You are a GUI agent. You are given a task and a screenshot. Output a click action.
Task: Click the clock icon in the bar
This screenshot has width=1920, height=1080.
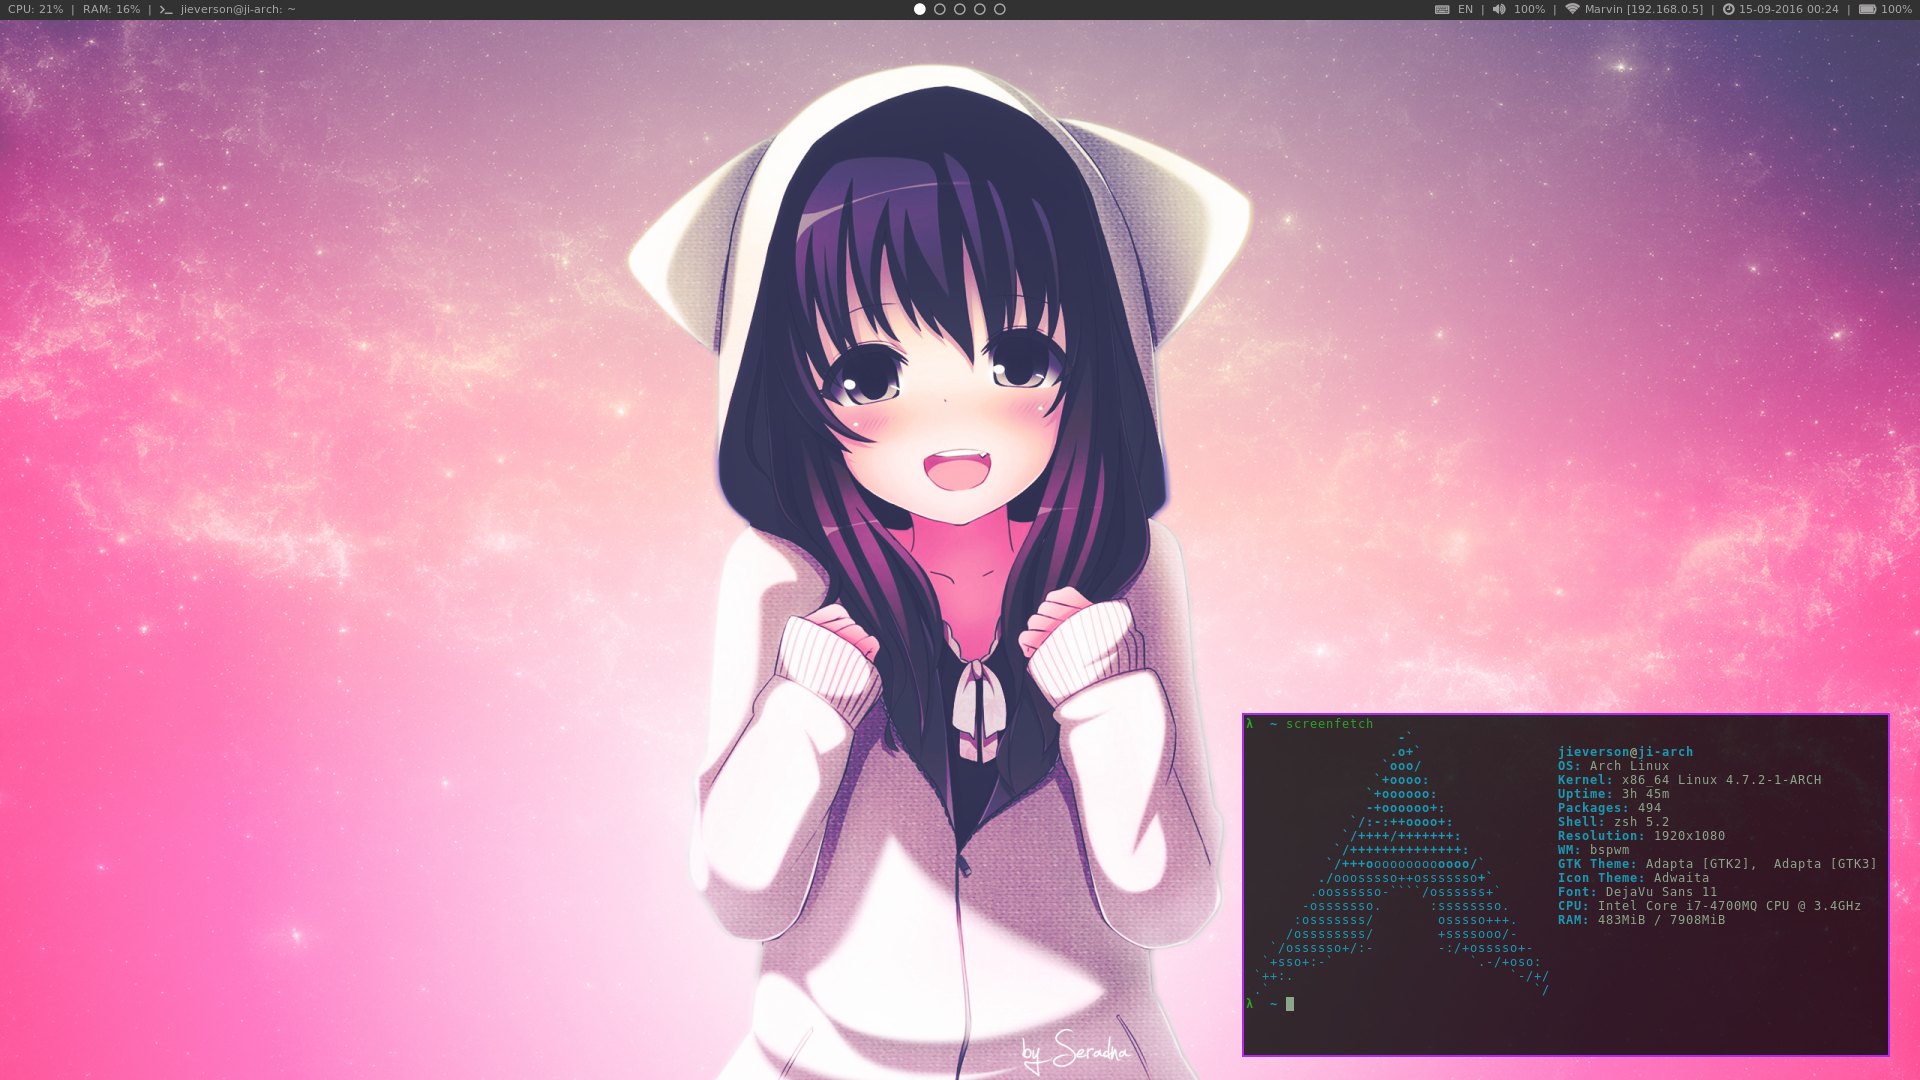tap(1728, 9)
